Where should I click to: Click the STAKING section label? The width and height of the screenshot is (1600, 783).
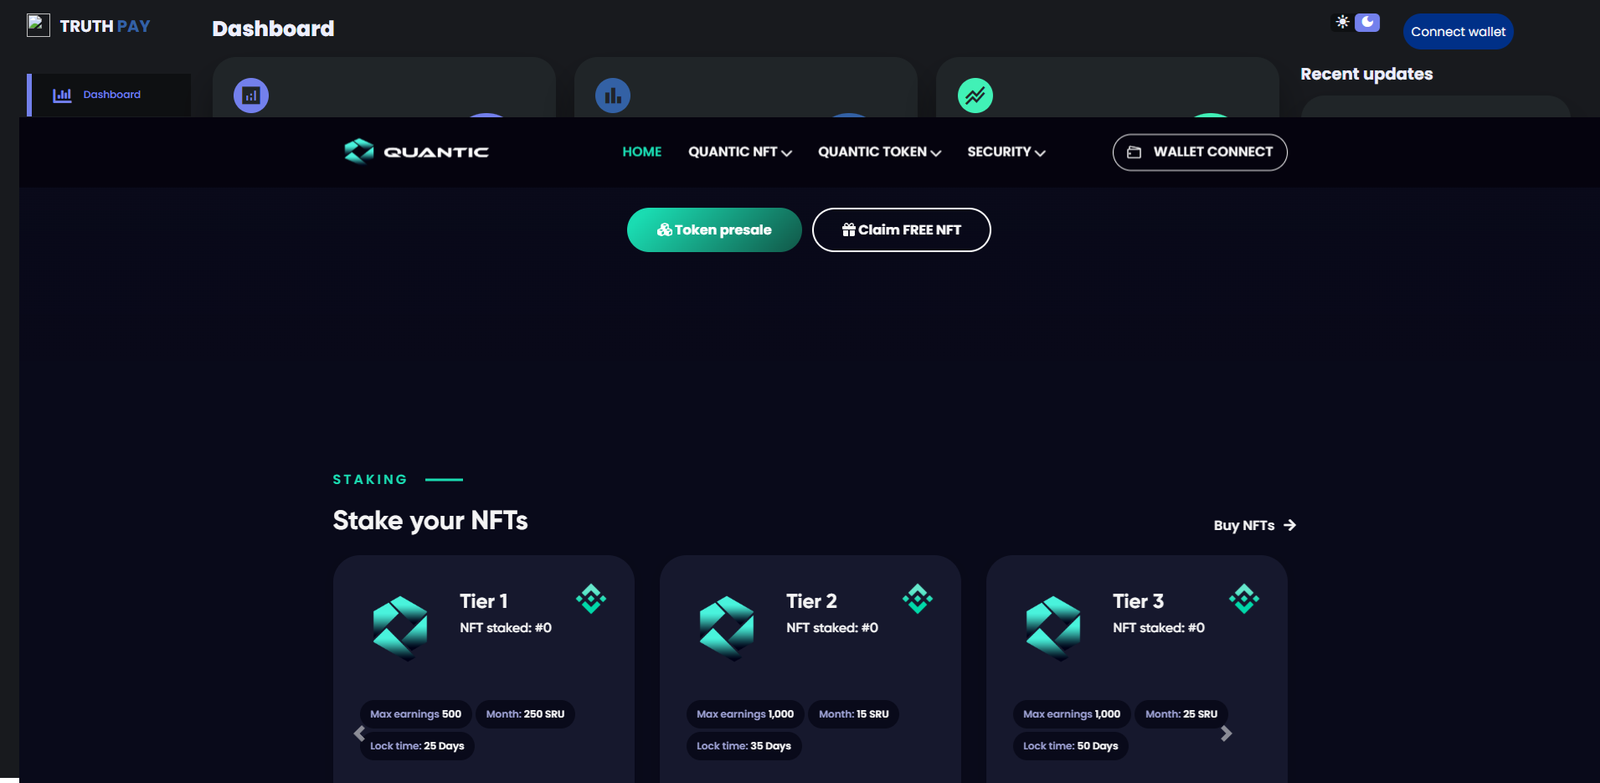pos(370,480)
